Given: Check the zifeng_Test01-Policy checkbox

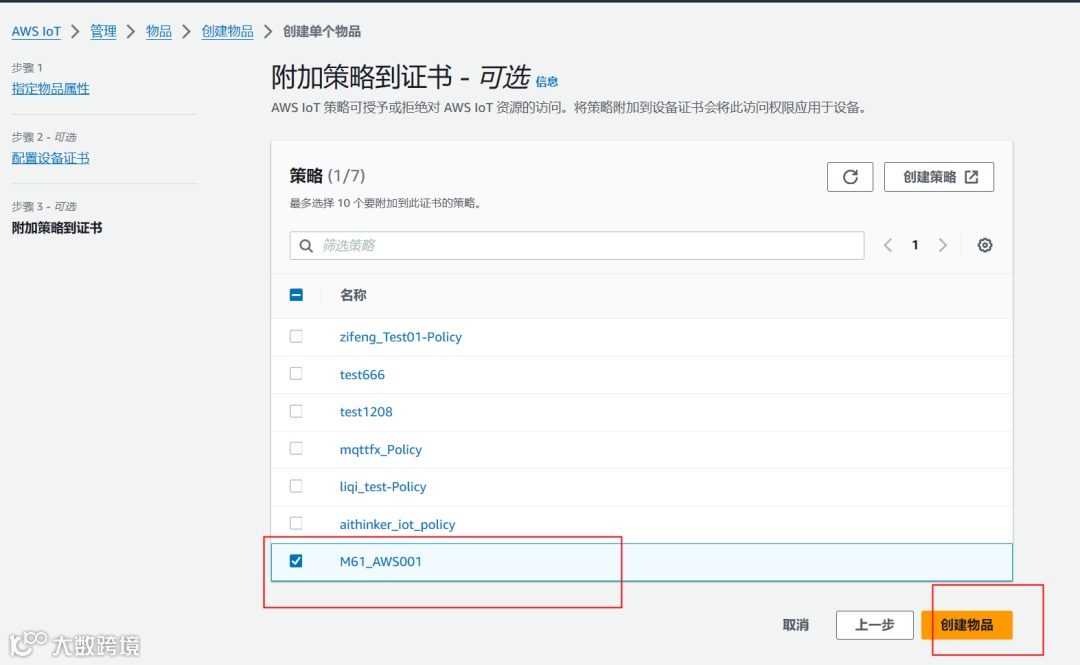Looking at the screenshot, I should (296, 336).
